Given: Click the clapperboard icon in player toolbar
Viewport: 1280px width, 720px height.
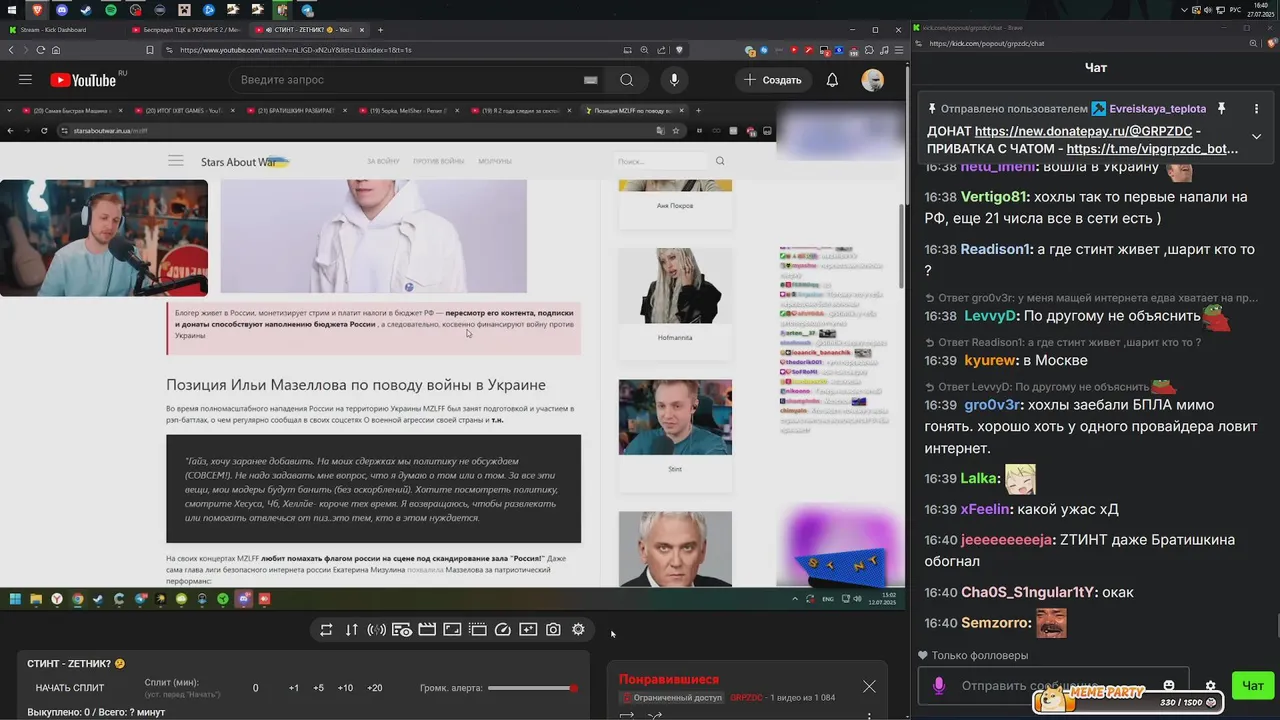Looking at the screenshot, I should coord(427,629).
